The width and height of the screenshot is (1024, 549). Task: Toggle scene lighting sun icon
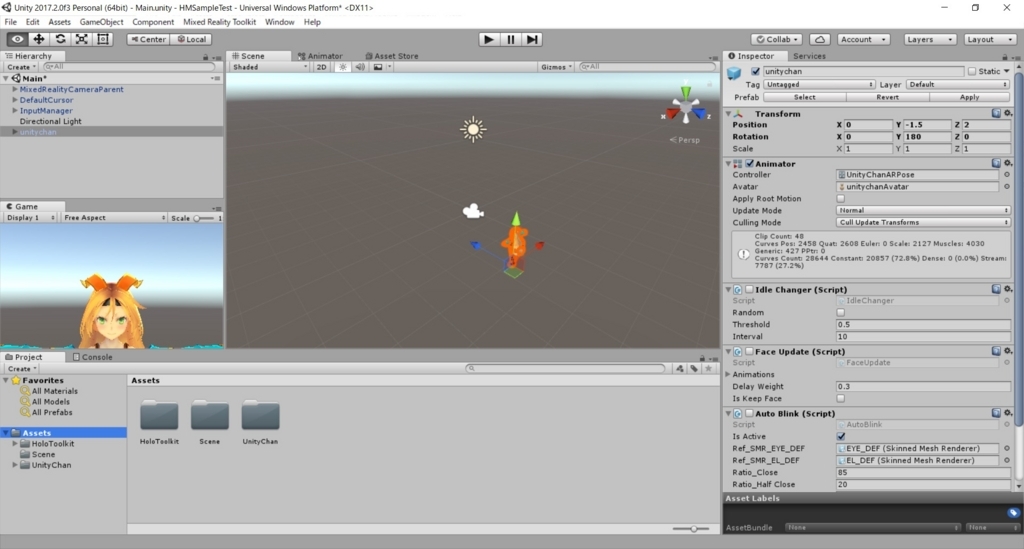point(342,67)
